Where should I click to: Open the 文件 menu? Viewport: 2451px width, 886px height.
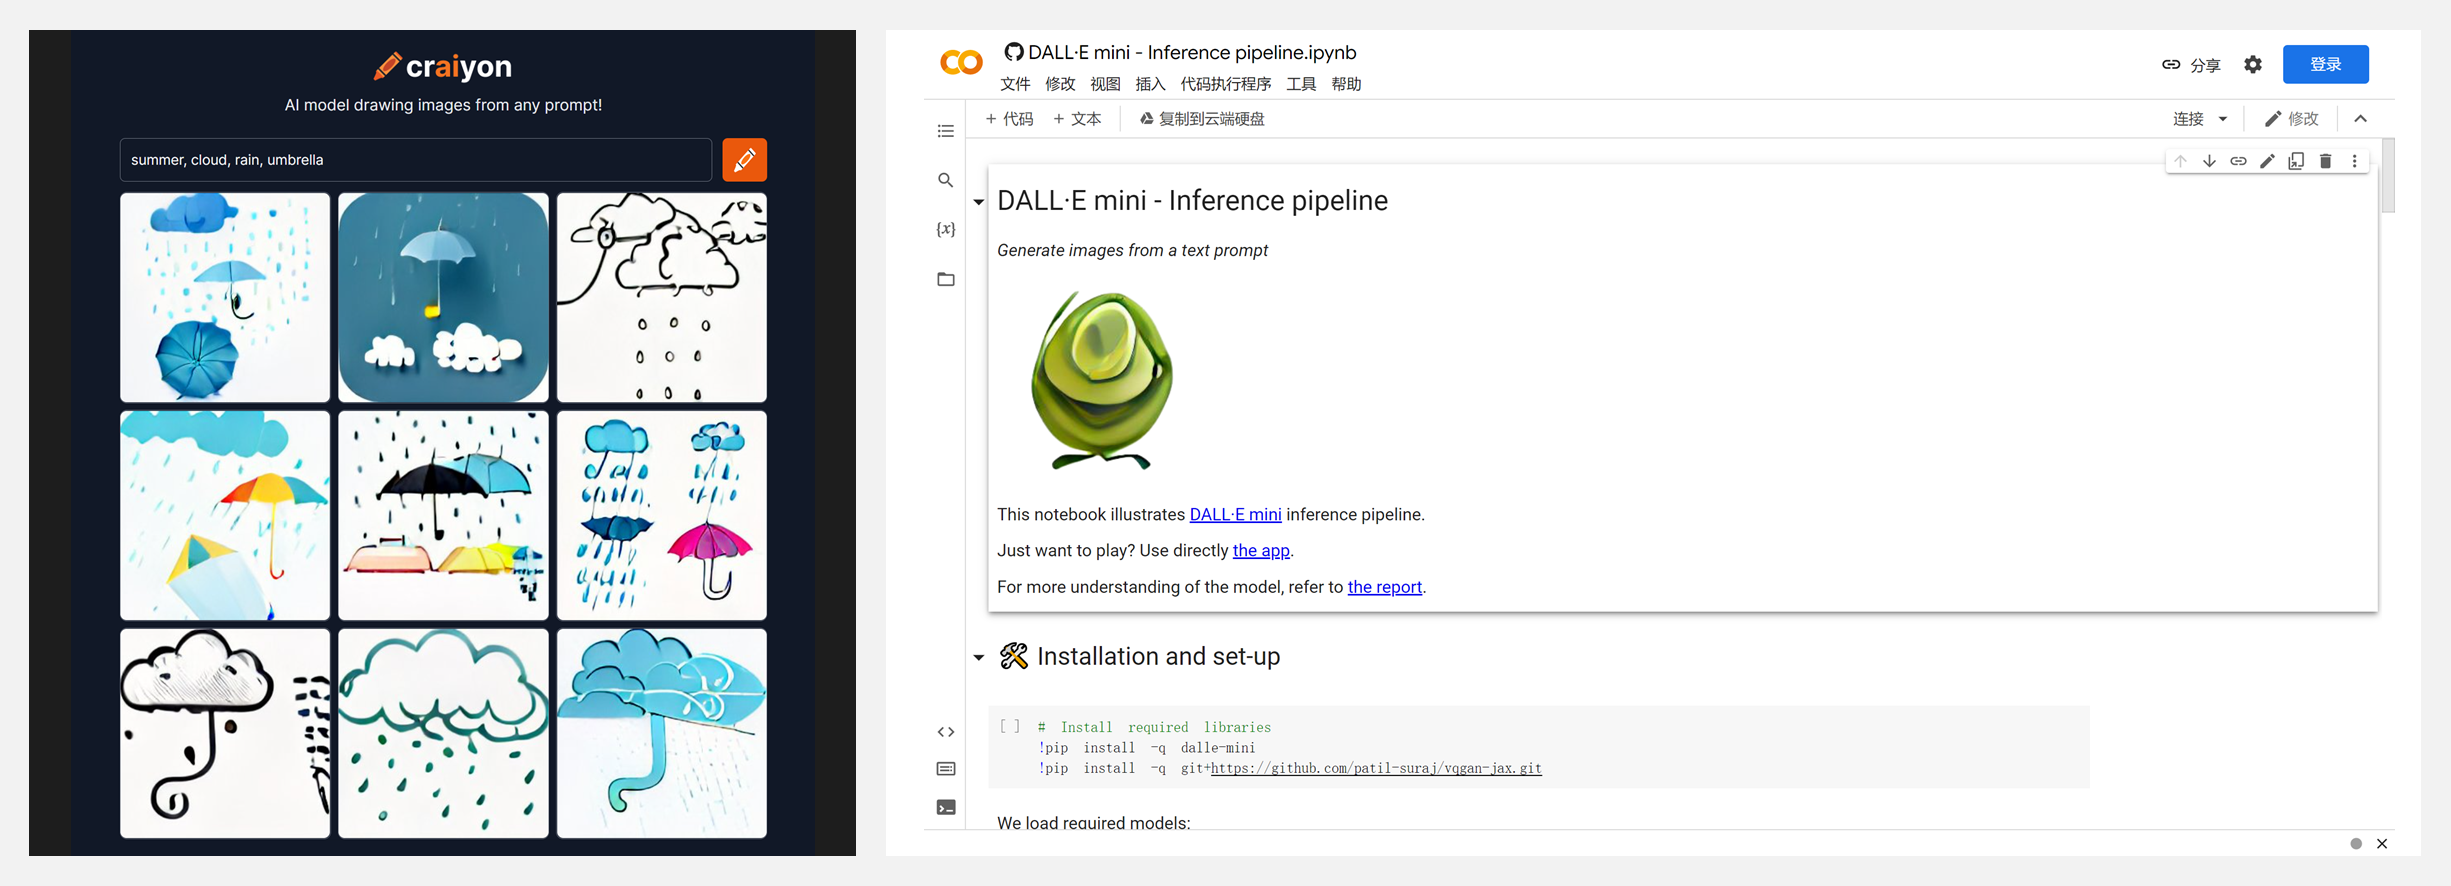pyautogui.click(x=1015, y=84)
